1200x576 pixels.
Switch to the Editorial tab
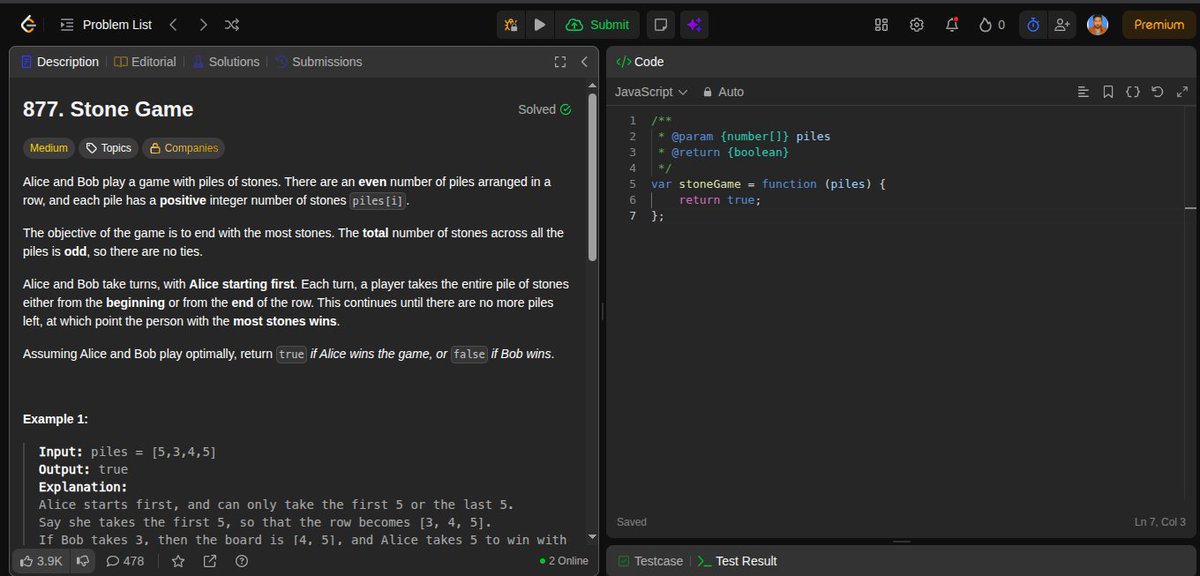[145, 62]
